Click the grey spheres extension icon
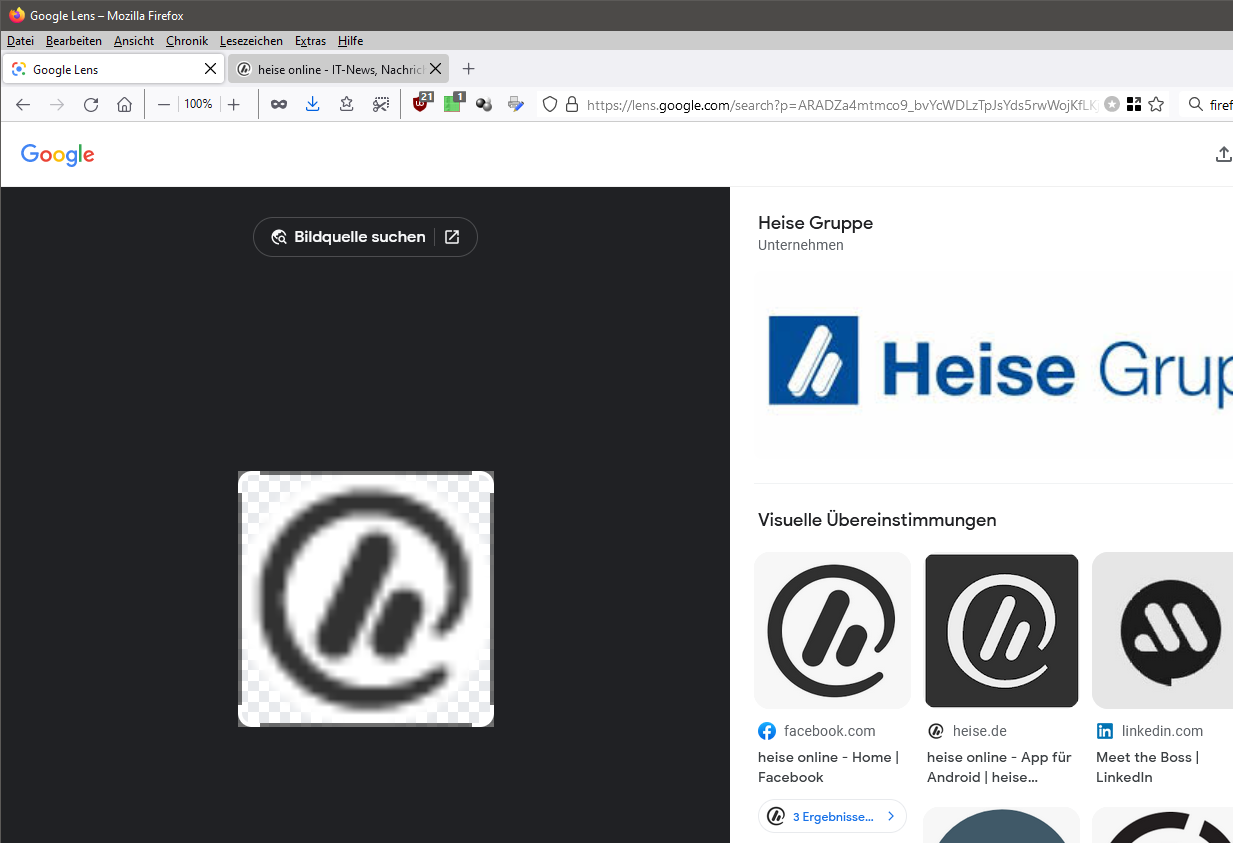 [484, 104]
